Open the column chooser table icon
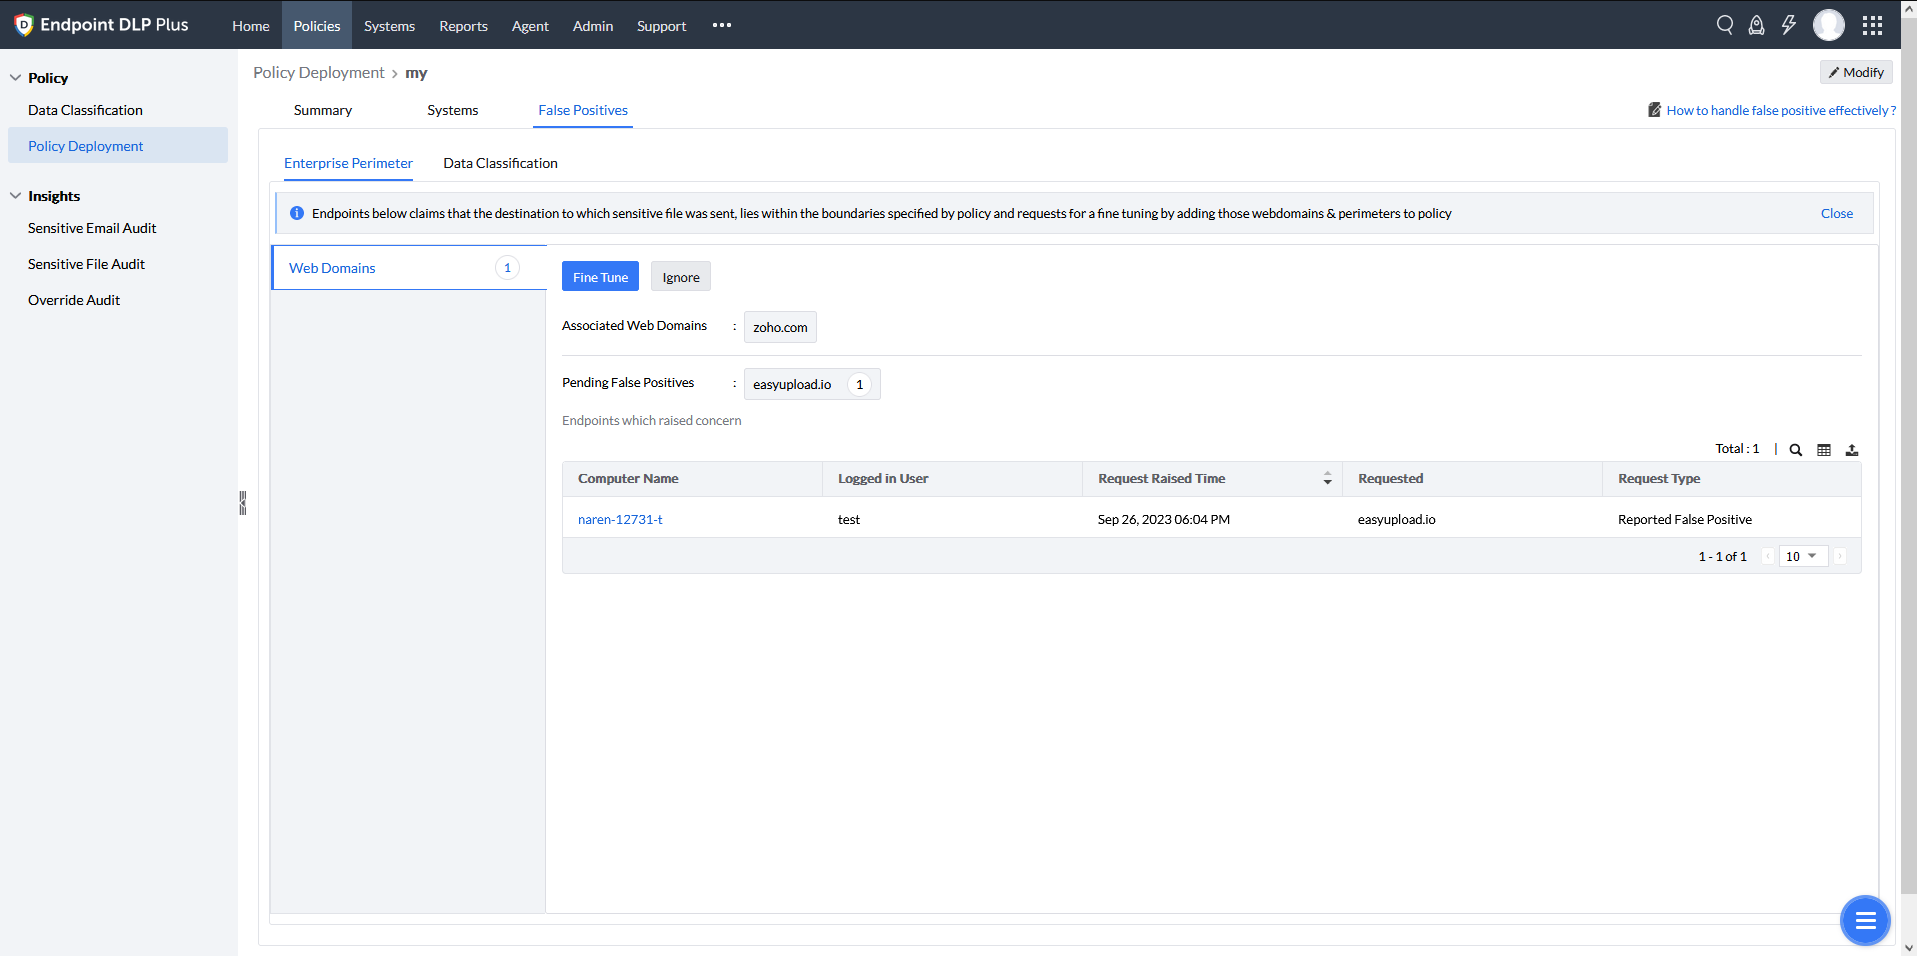Image resolution: width=1917 pixels, height=956 pixels. (x=1823, y=450)
